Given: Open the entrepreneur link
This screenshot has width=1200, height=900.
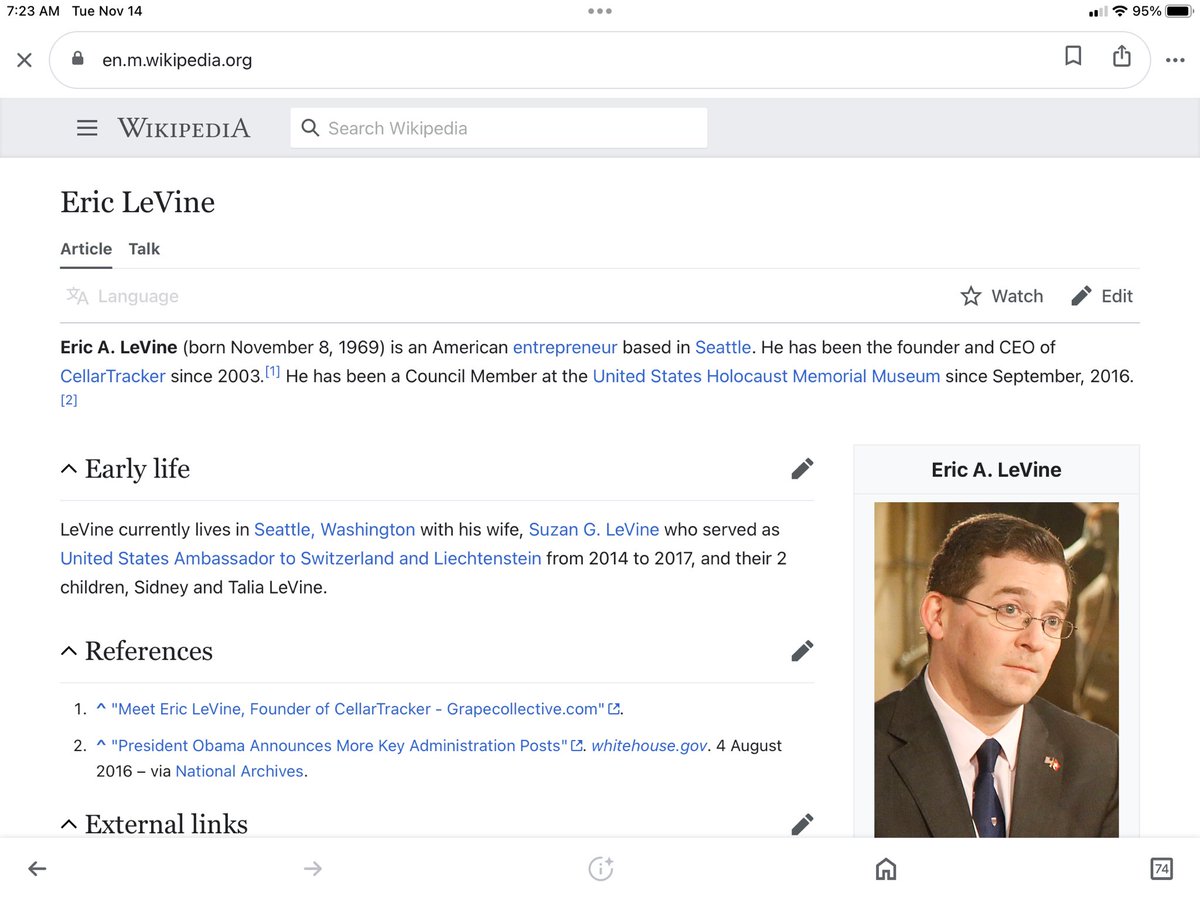Looking at the screenshot, I should 565,347.
